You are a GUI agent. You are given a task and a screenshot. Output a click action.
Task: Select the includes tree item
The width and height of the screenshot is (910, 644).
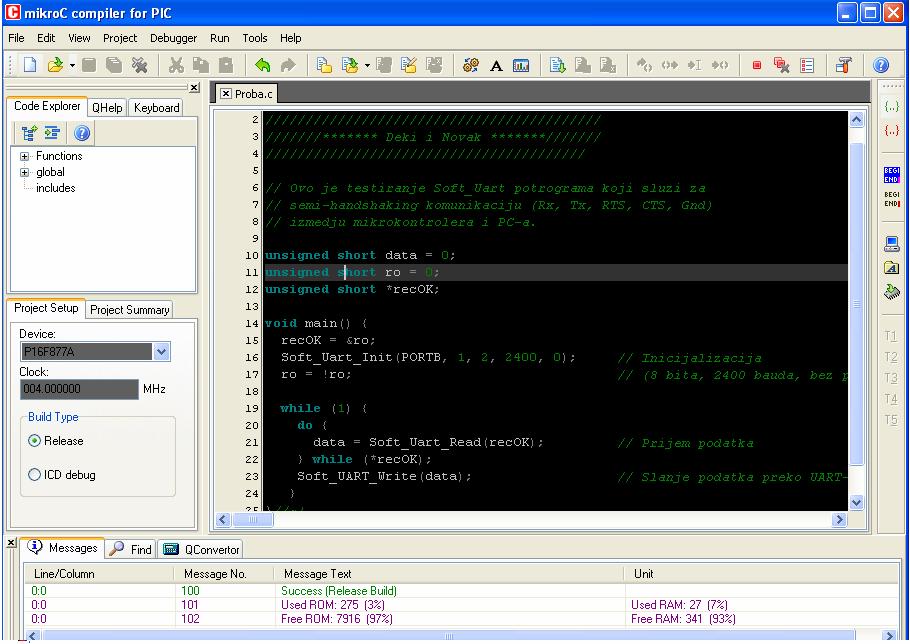coord(56,188)
